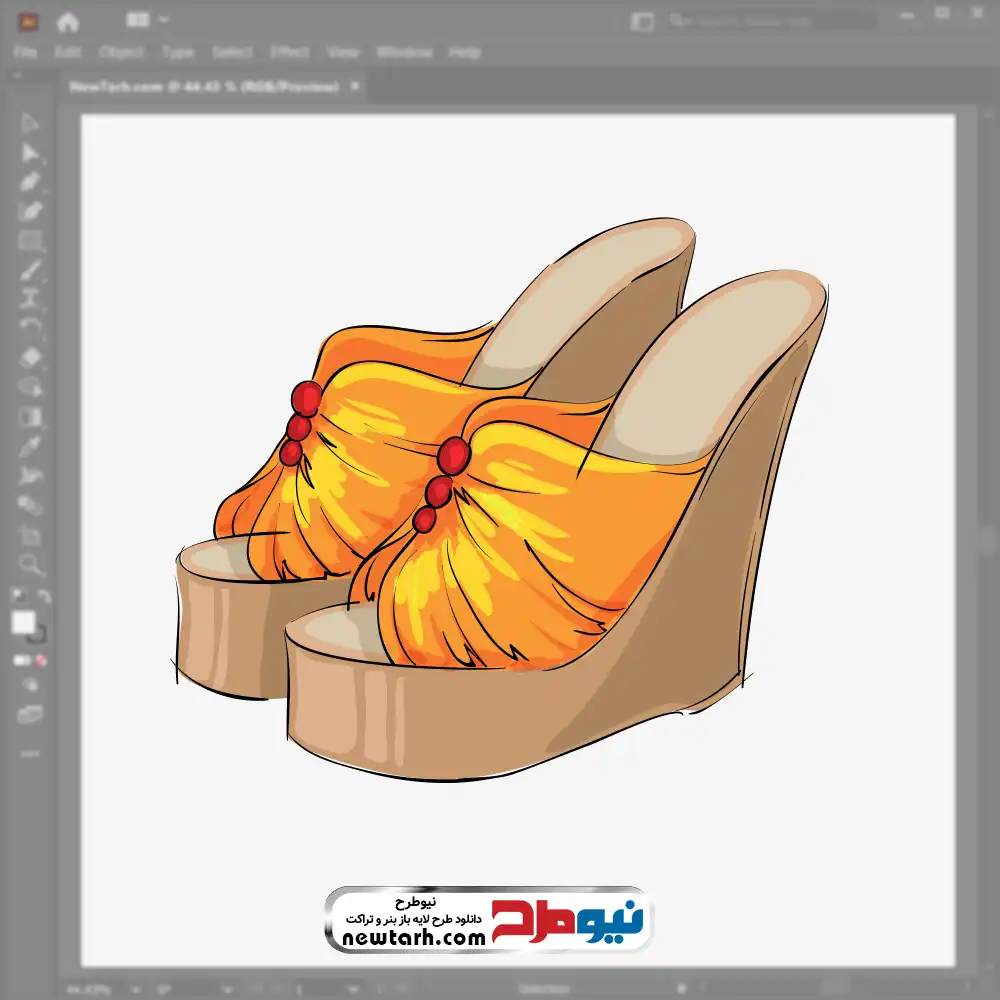Image resolution: width=1000 pixels, height=1000 pixels.
Task: Activate the Paintbrush tool
Action: click(x=30, y=270)
